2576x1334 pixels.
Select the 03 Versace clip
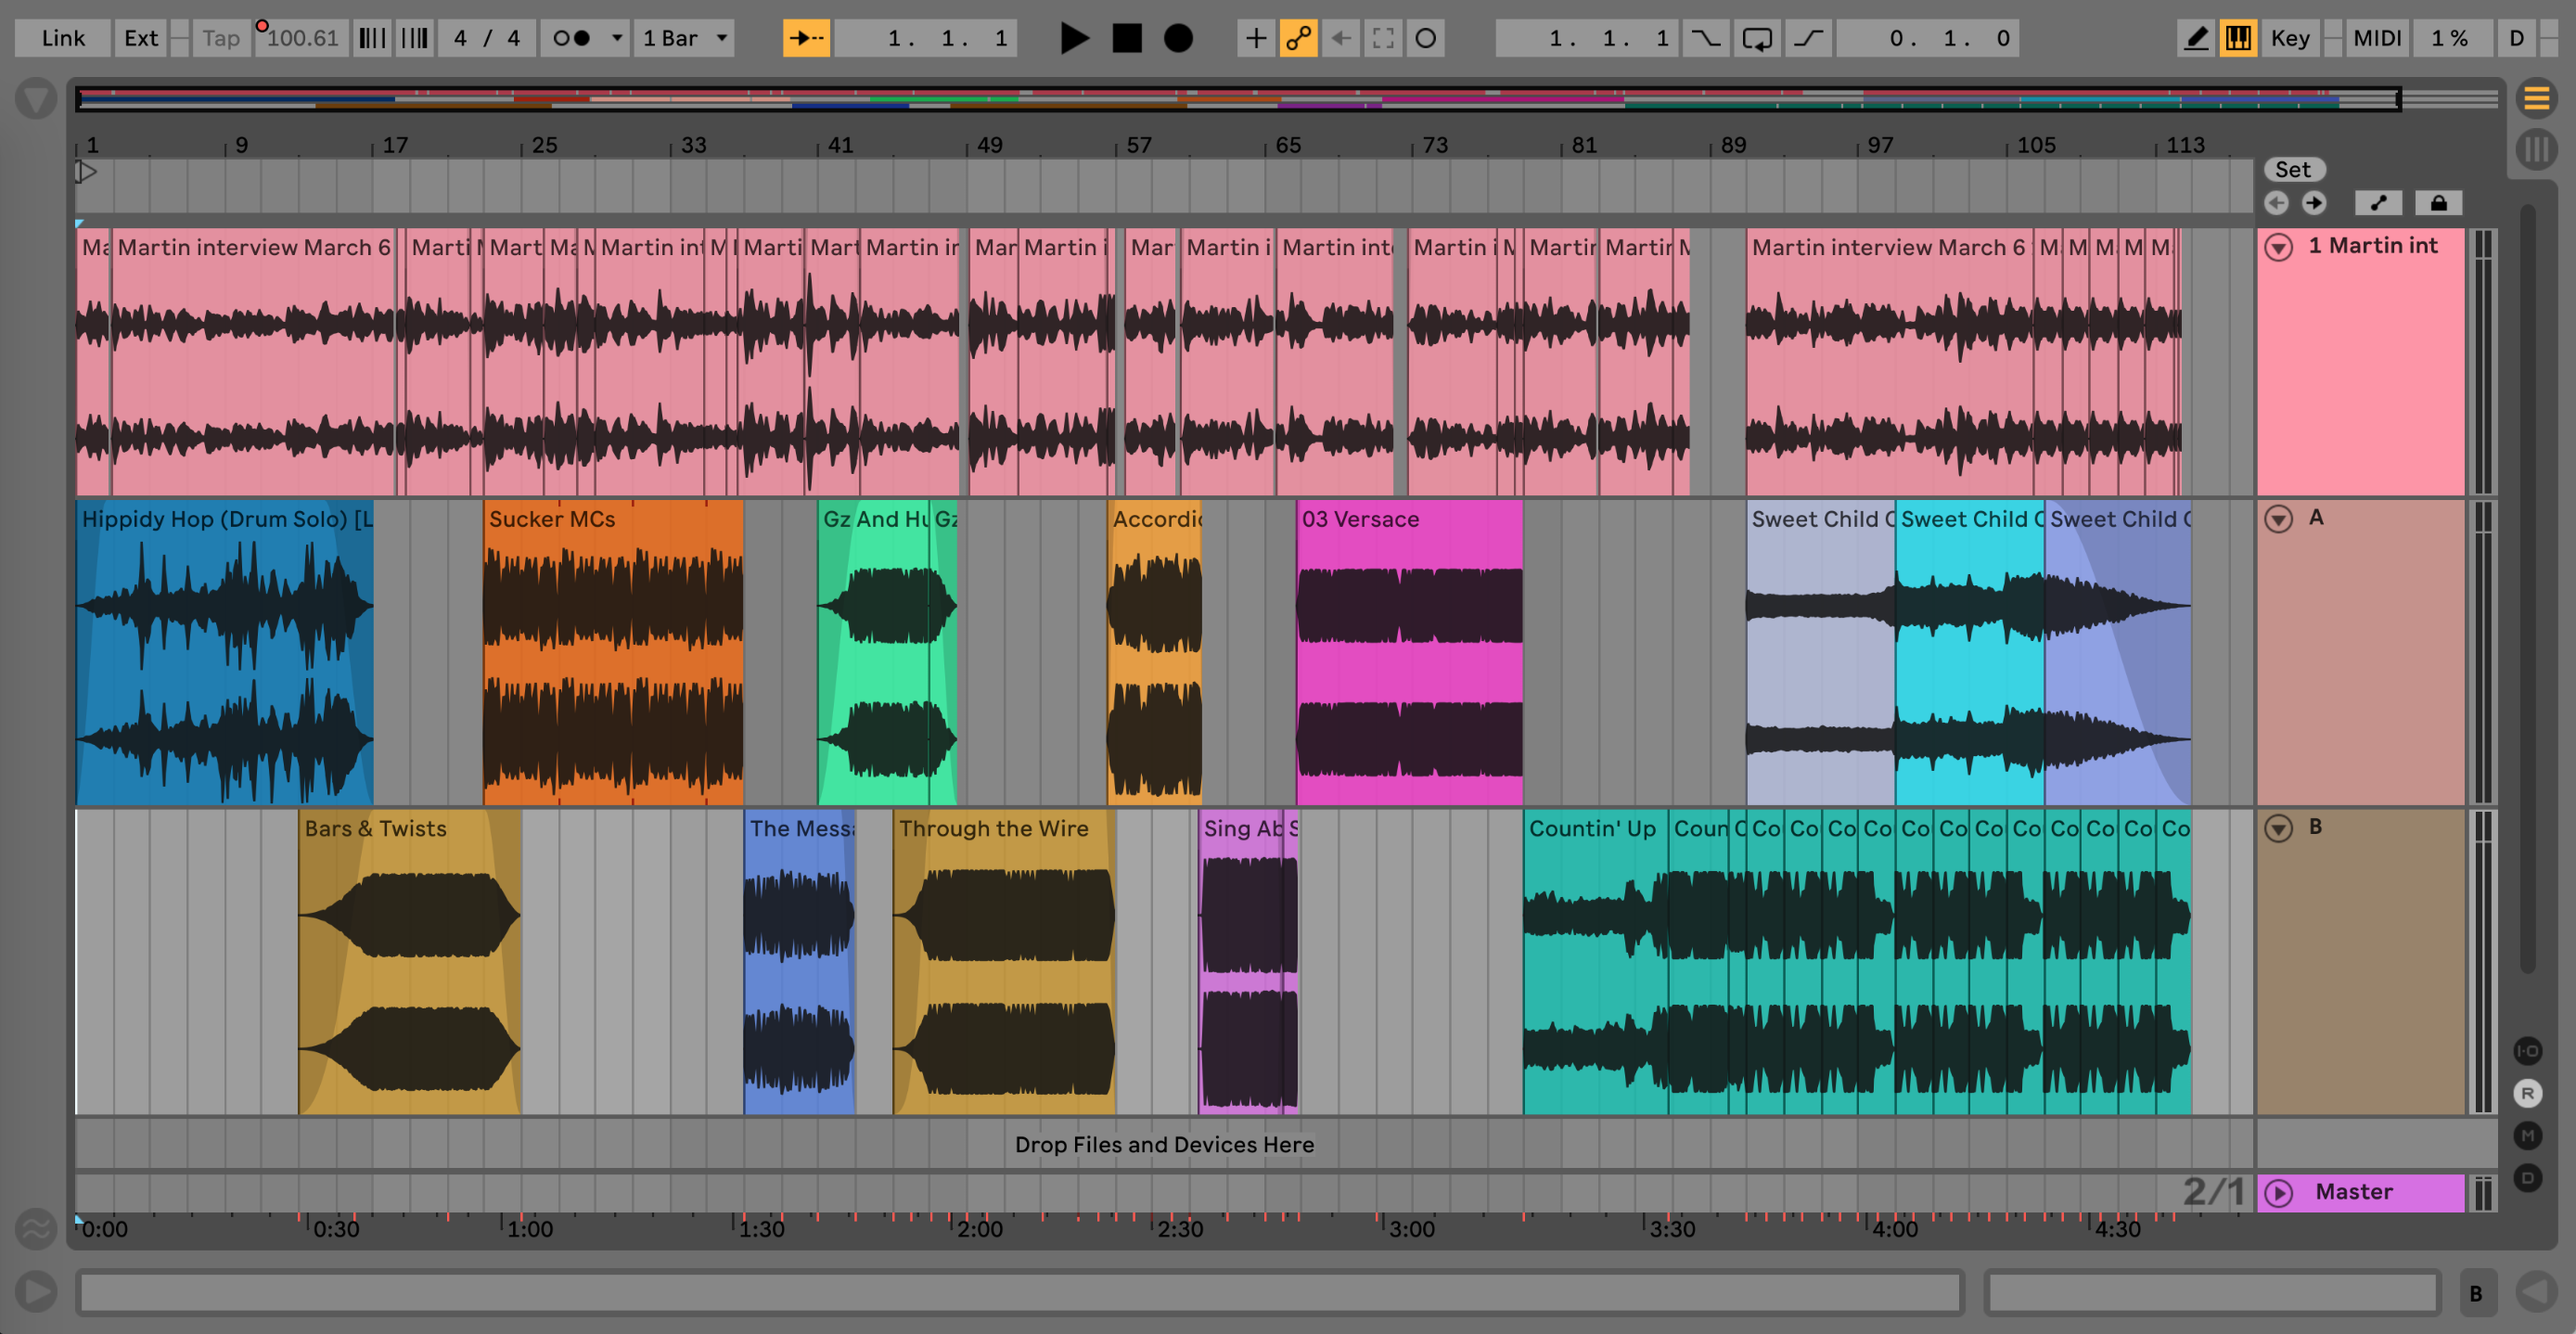(1409, 652)
